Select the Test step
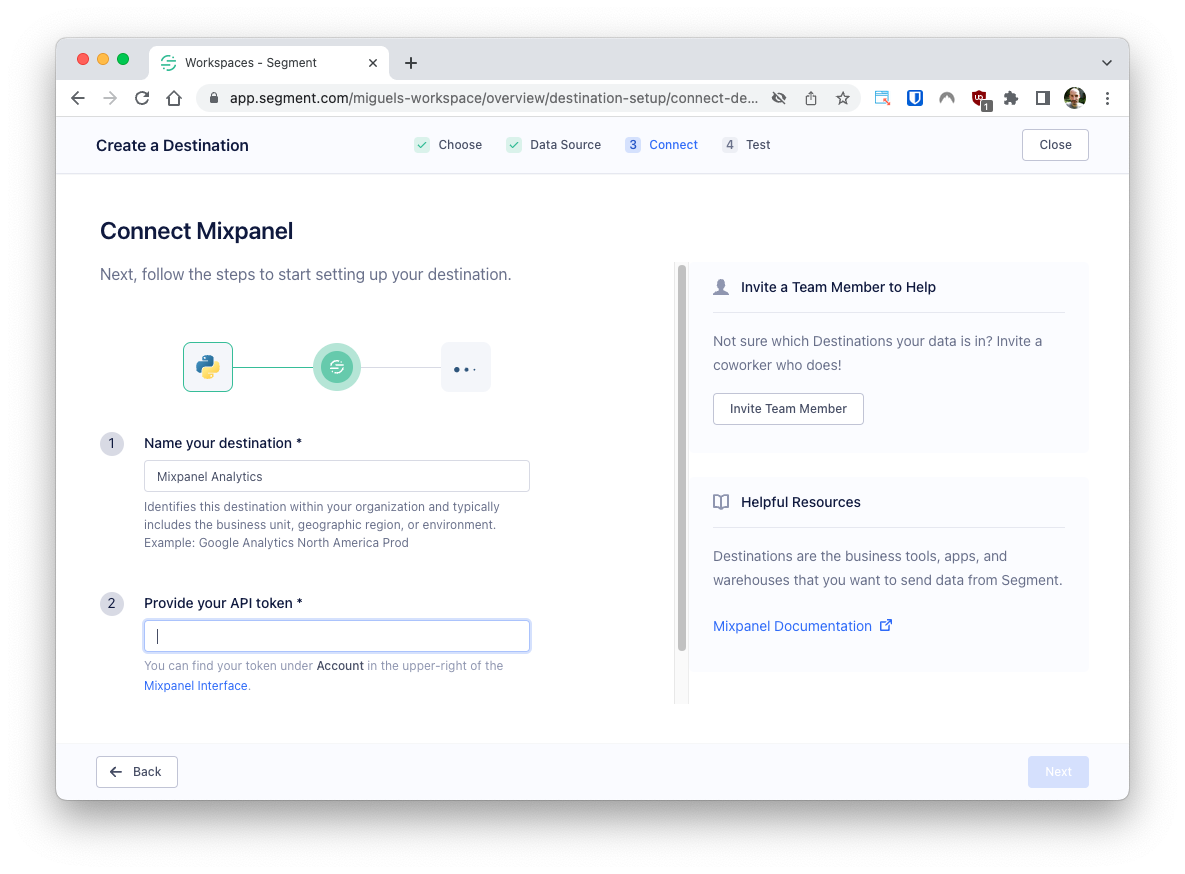Image resolution: width=1185 pixels, height=874 pixels. [x=746, y=144]
